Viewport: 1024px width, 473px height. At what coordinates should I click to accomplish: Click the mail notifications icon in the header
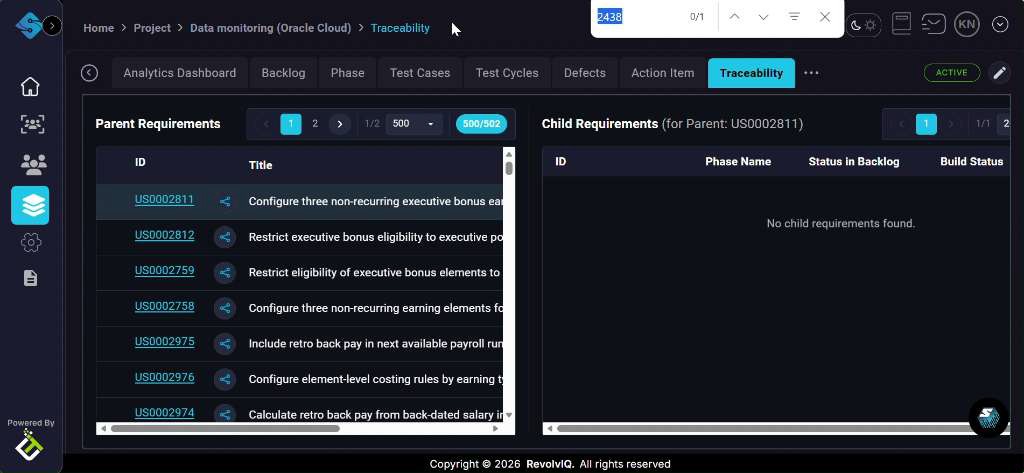tap(933, 24)
